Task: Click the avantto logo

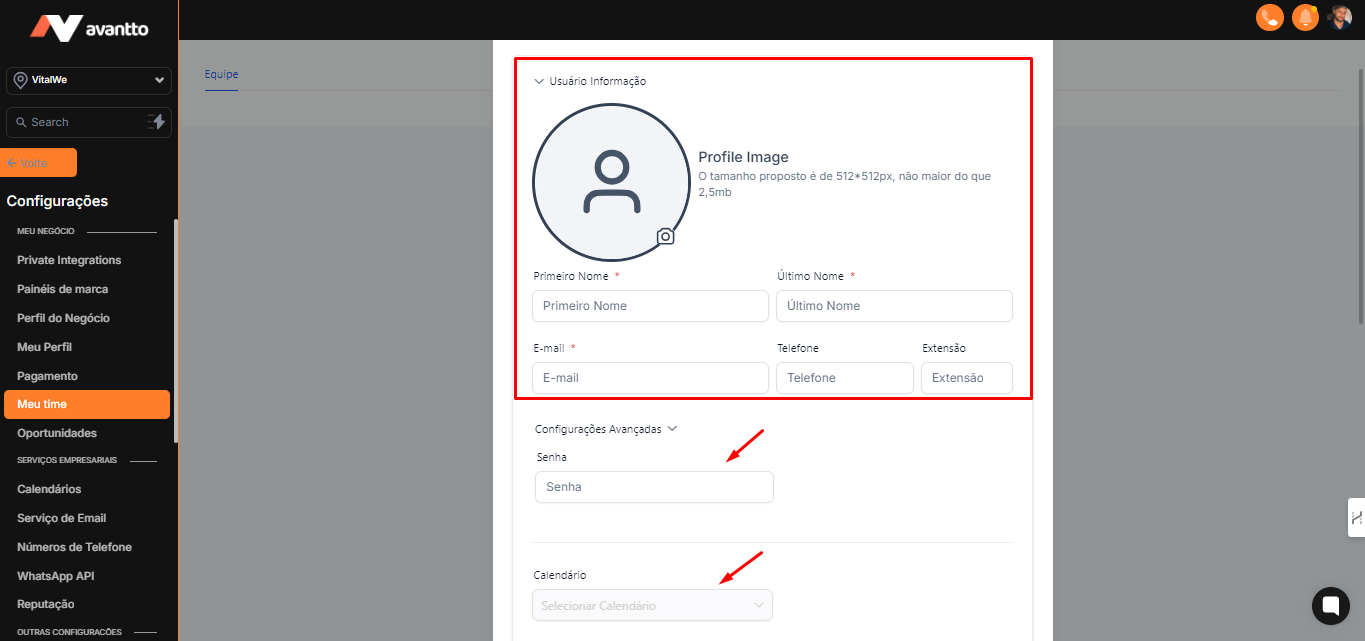Action: coord(89,27)
